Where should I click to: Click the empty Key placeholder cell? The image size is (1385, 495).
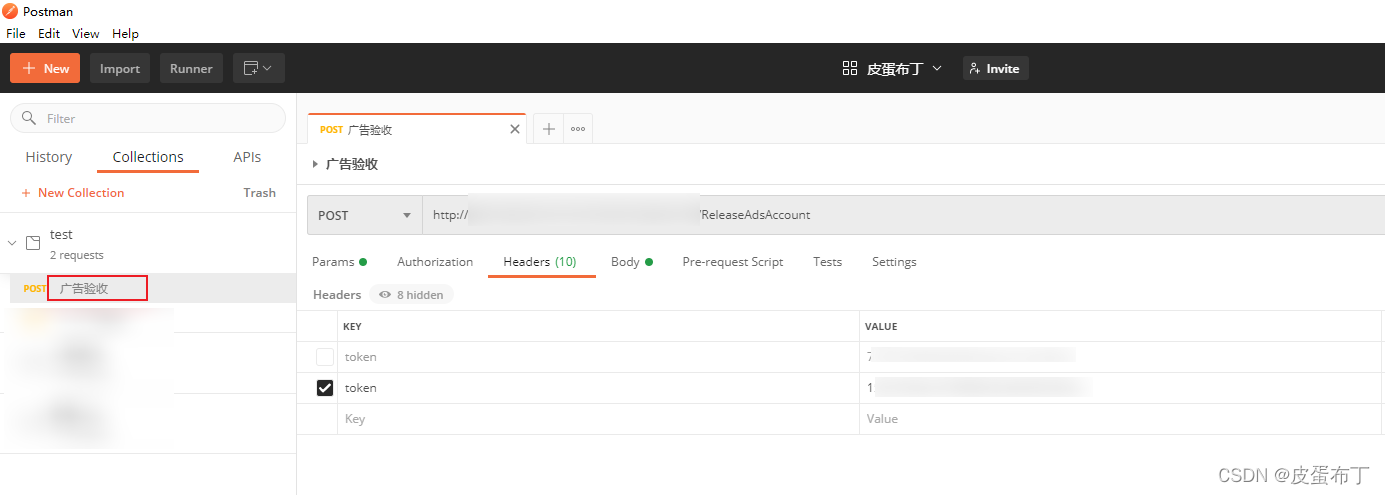coord(598,419)
